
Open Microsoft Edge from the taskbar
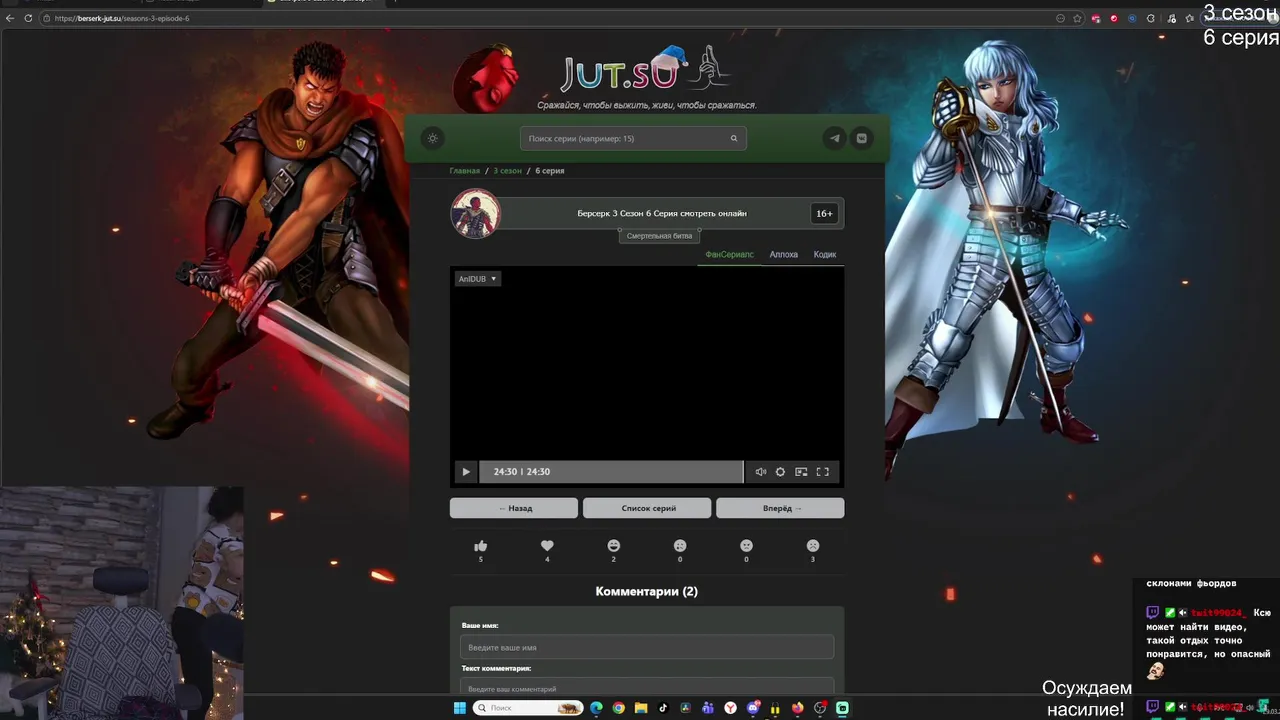(597, 708)
